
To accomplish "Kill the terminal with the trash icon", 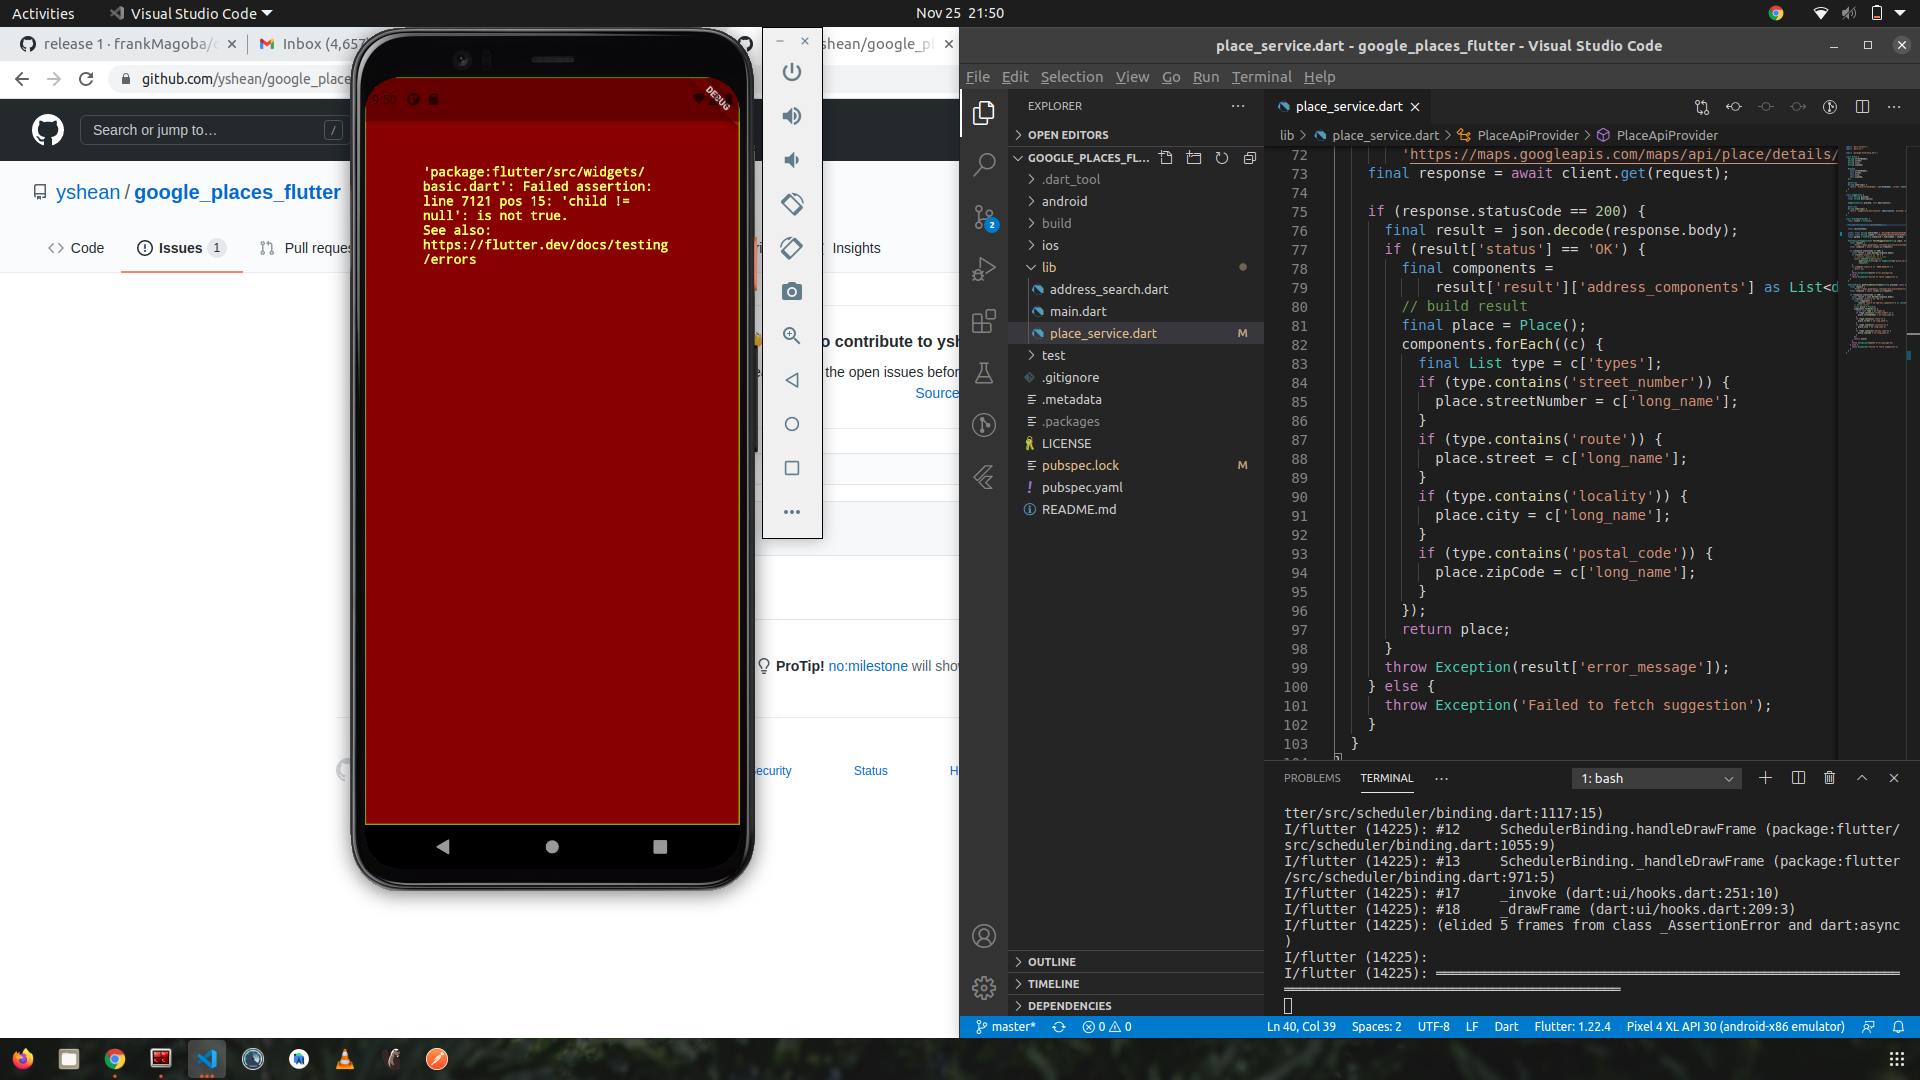I will 1829,778.
